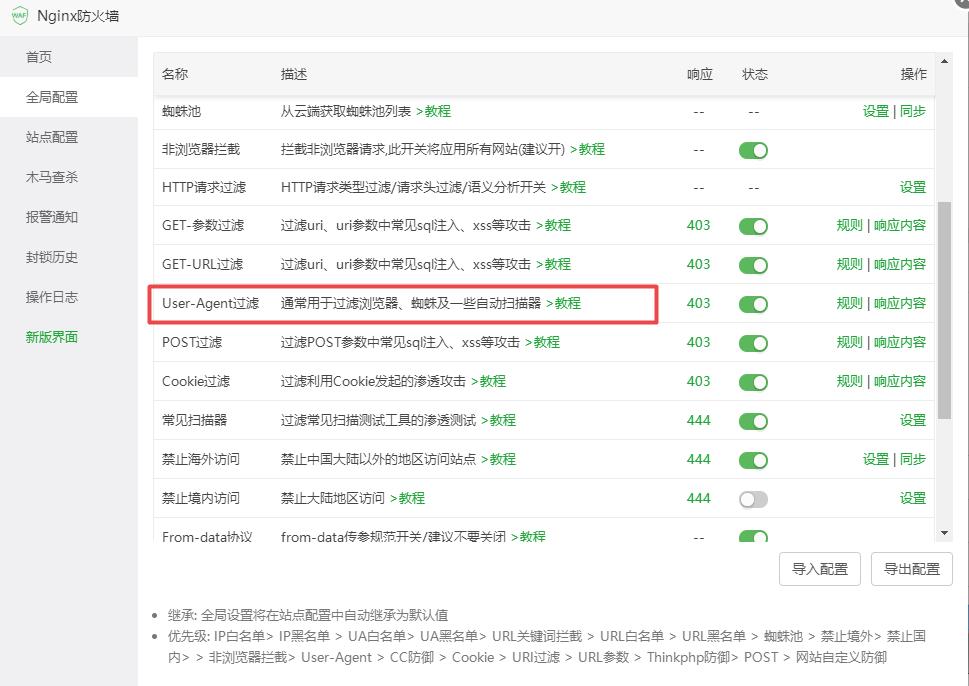The image size is (969, 686).
Task: Toggle the User-Agent过滤 switch
Action: tap(753, 304)
